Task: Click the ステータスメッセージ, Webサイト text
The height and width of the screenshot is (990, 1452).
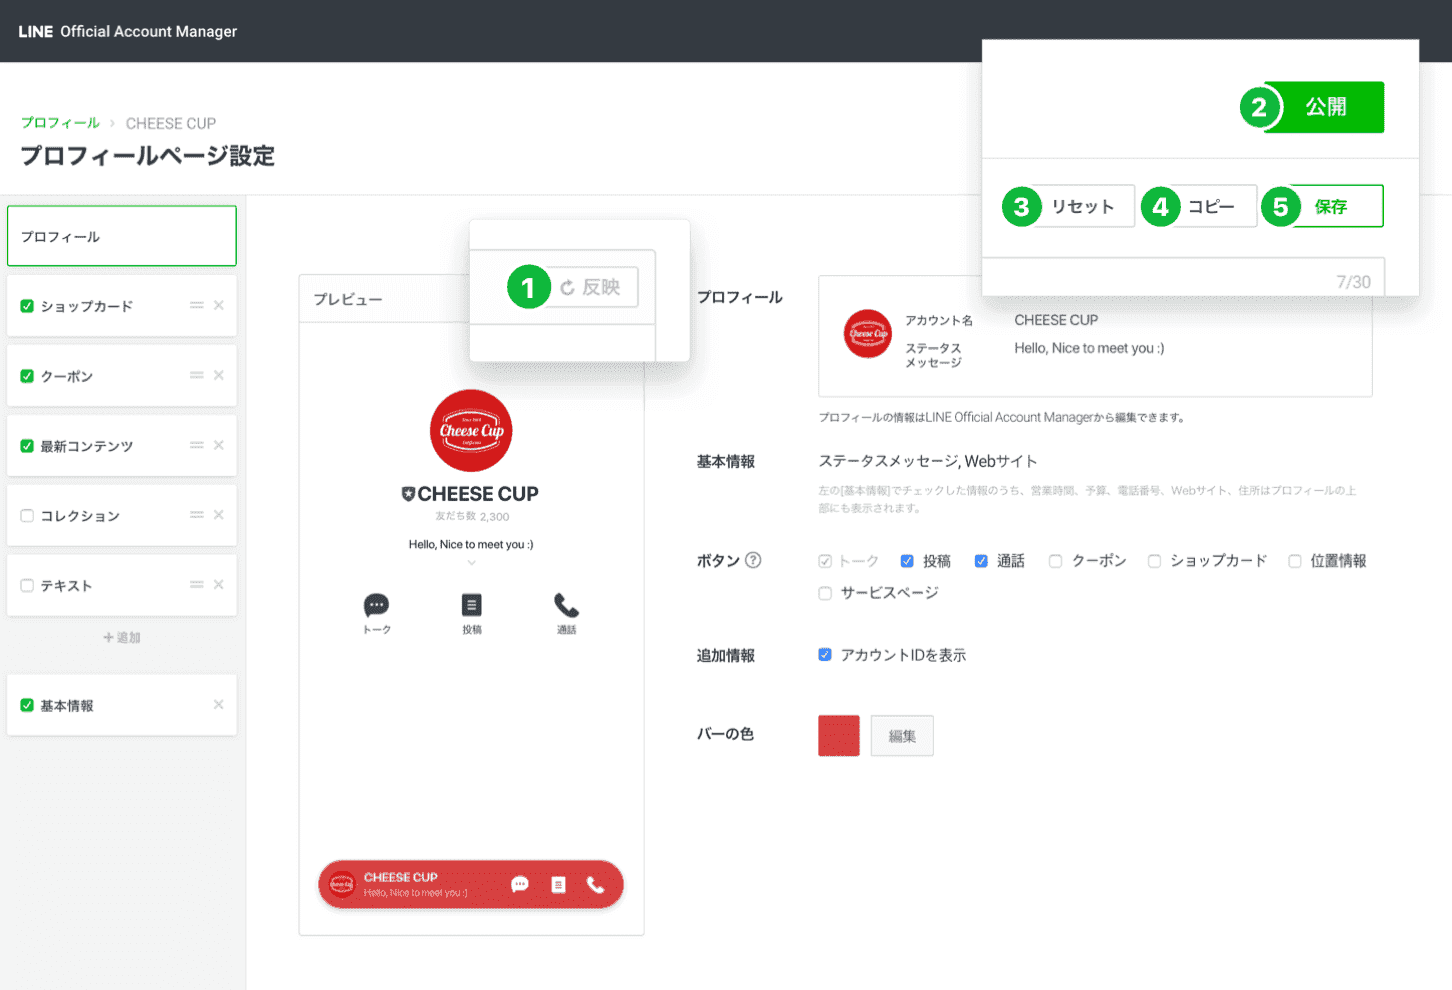Action: (928, 461)
